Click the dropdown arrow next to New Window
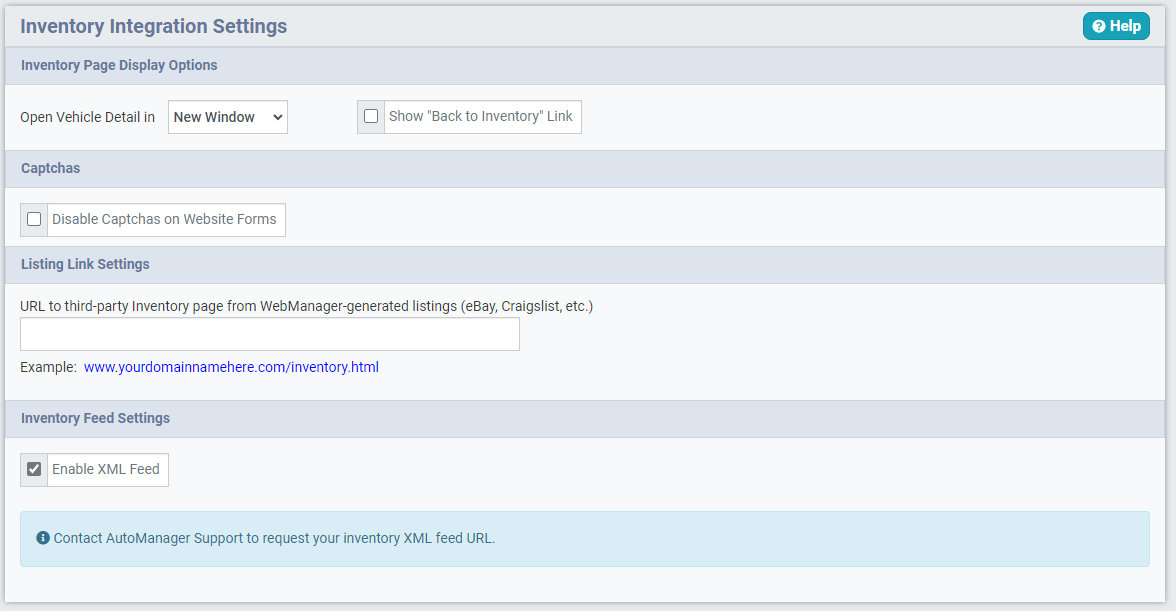The width and height of the screenshot is (1176, 611). (x=276, y=116)
